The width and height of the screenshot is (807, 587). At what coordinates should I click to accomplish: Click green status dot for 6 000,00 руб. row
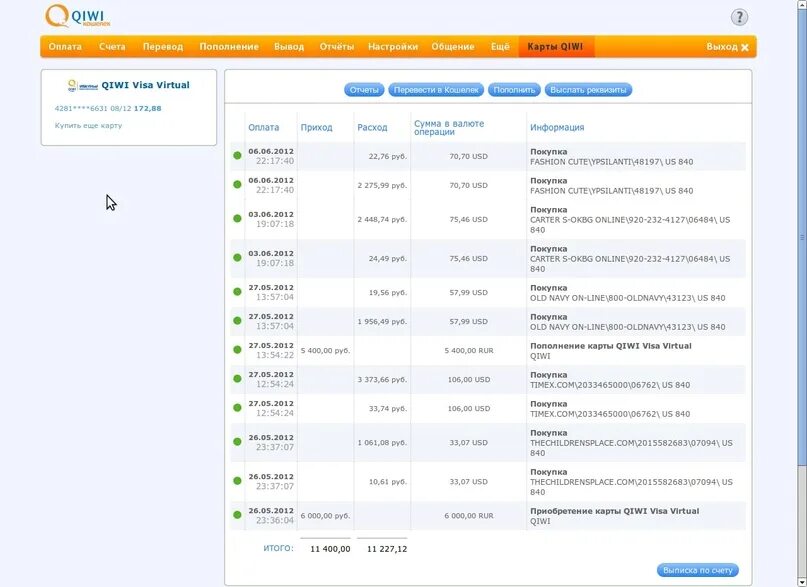click(x=237, y=514)
